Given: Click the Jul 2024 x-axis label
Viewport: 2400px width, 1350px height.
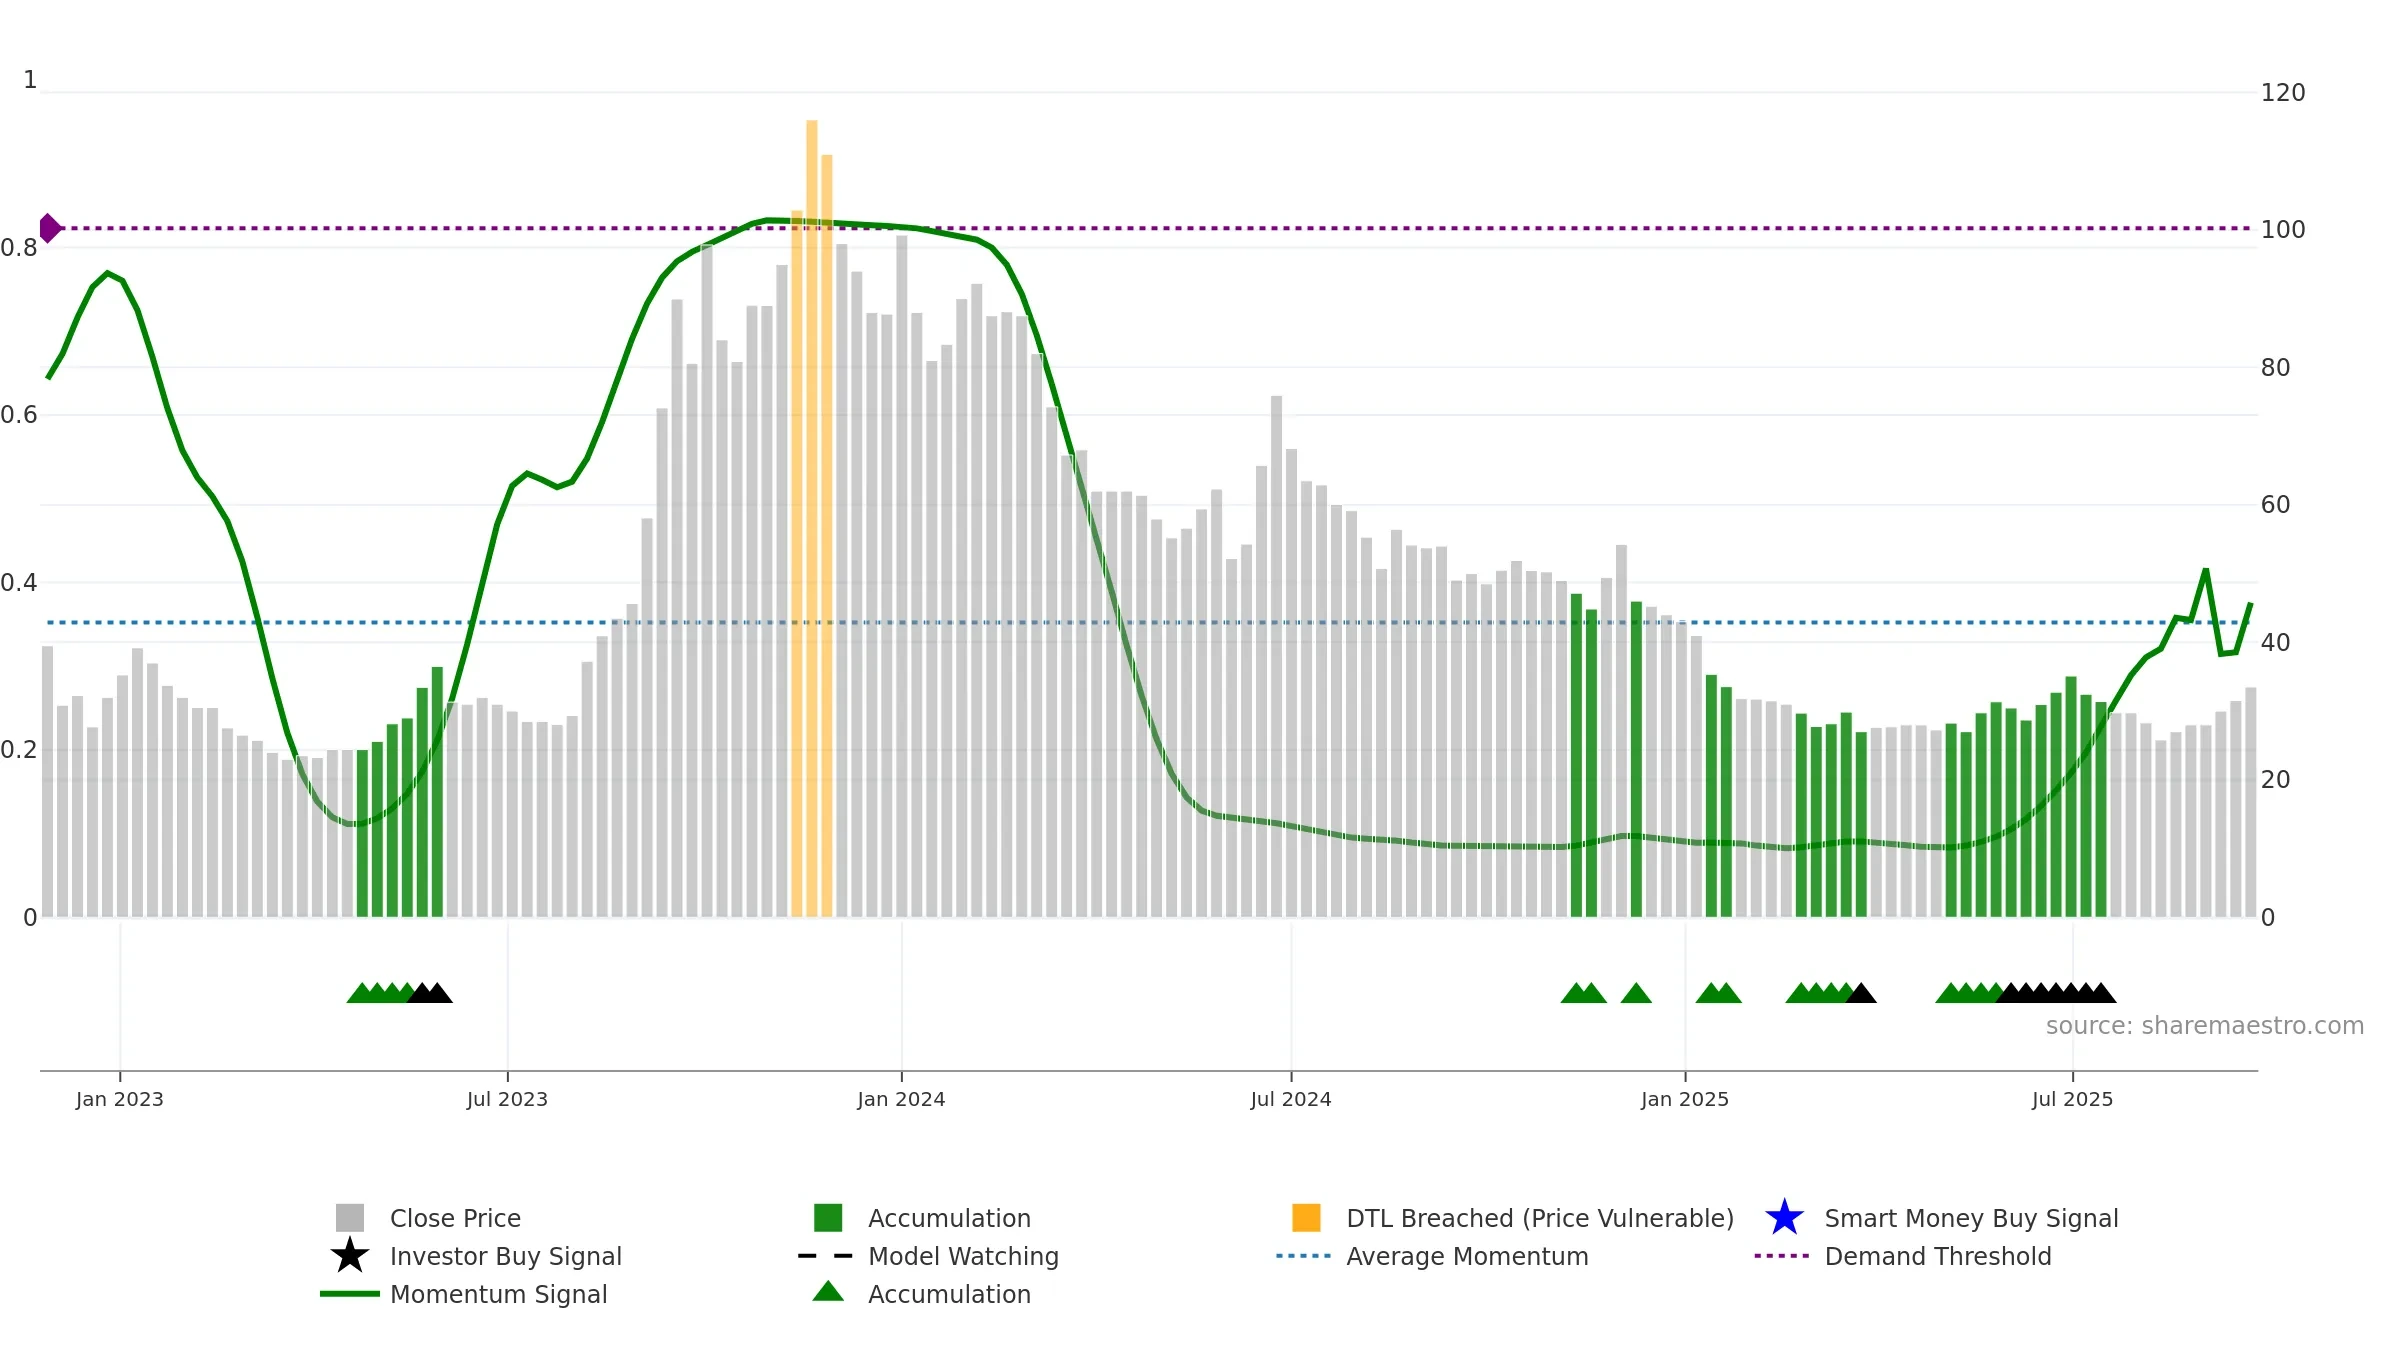Looking at the screenshot, I should [1291, 1100].
